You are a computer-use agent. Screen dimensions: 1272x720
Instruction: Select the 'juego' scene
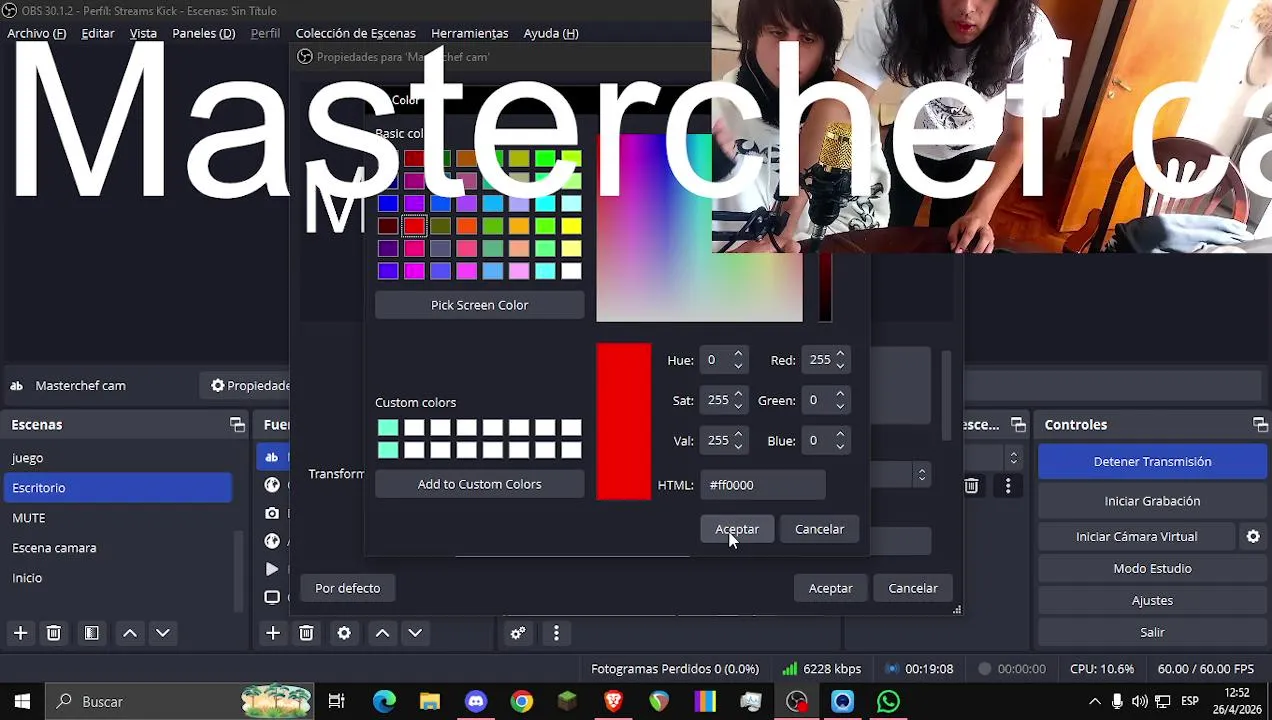27,458
